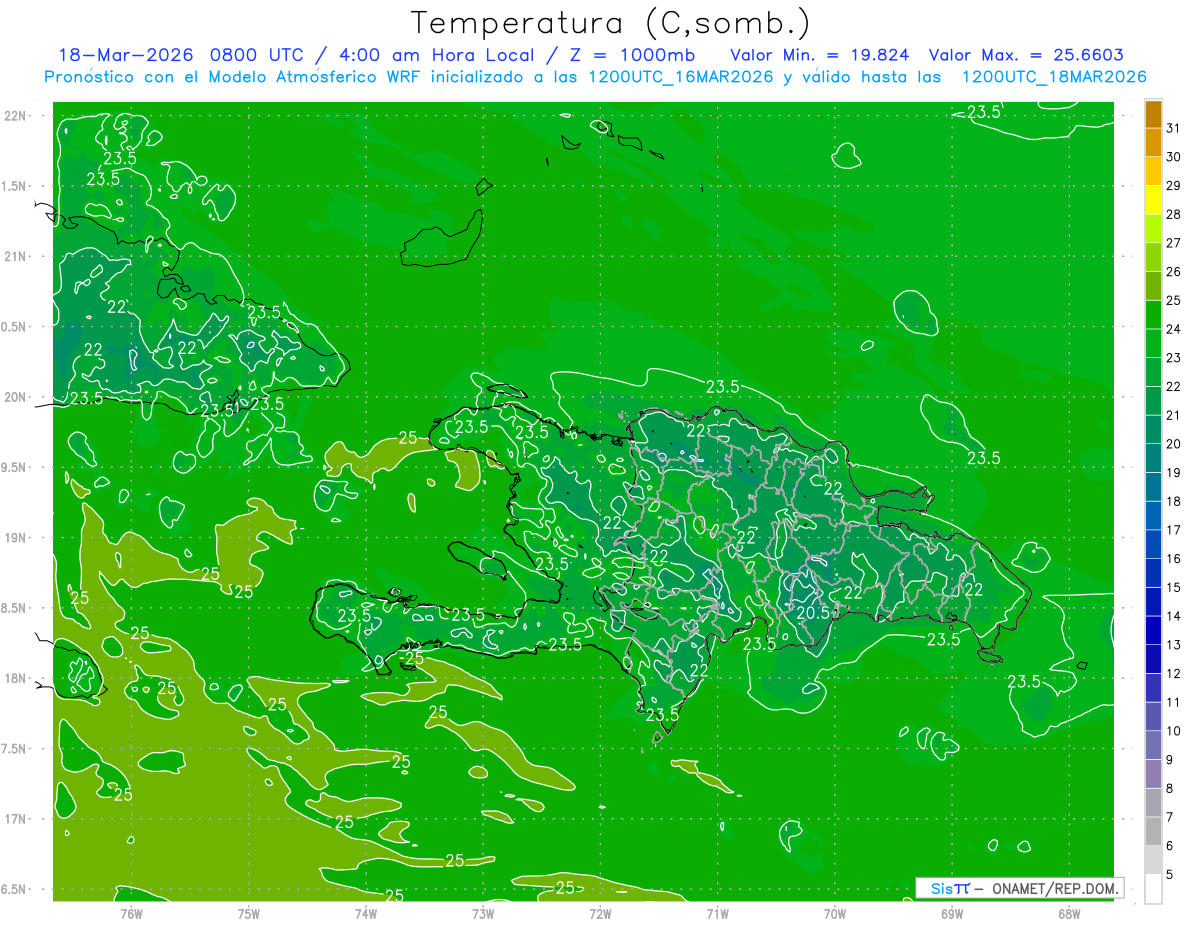The height and width of the screenshot is (927, 1200).
Task: Click the dark orange swatch above legend 31
Action: coord(1153,113)
